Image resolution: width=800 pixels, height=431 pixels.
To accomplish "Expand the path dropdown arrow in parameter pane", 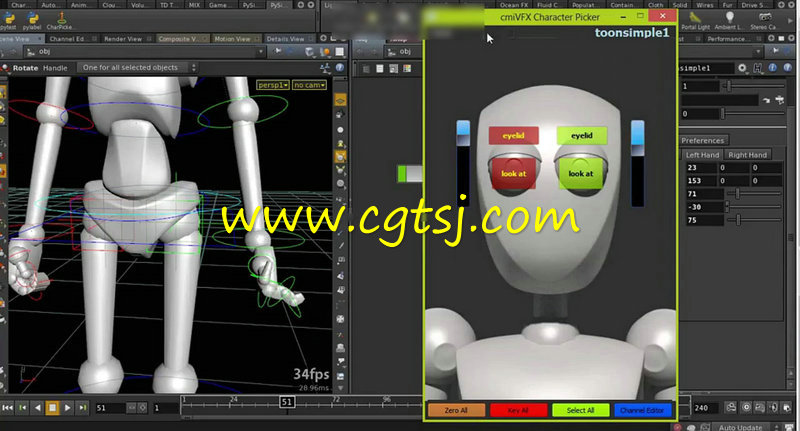I will coord(758,52).
